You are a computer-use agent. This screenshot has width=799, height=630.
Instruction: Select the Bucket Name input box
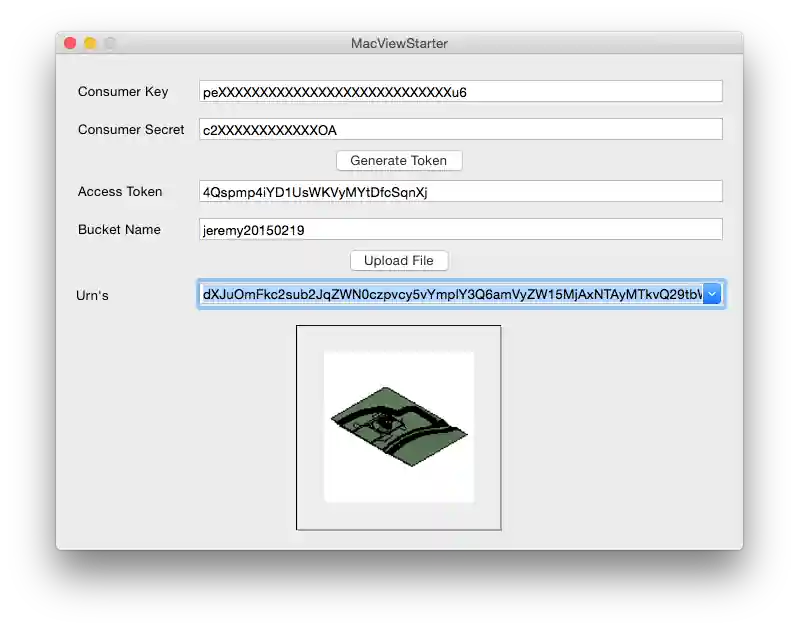pos(460,230)
